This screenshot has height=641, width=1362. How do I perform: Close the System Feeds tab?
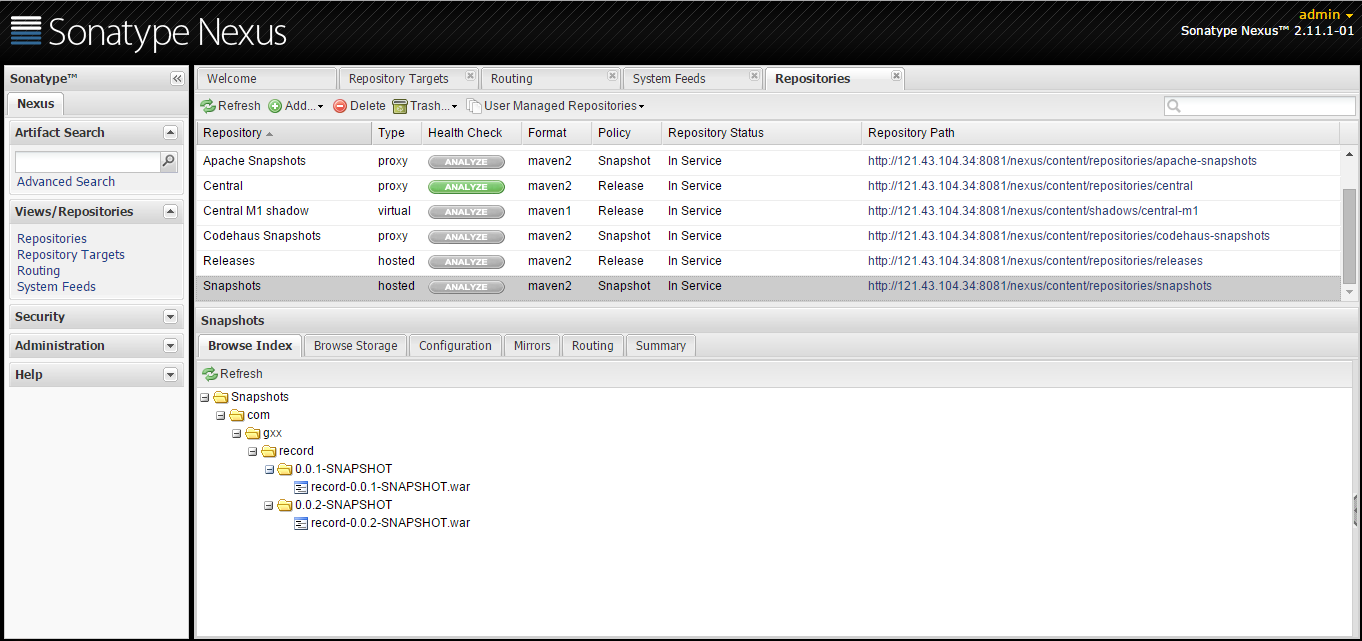(754, 76)
